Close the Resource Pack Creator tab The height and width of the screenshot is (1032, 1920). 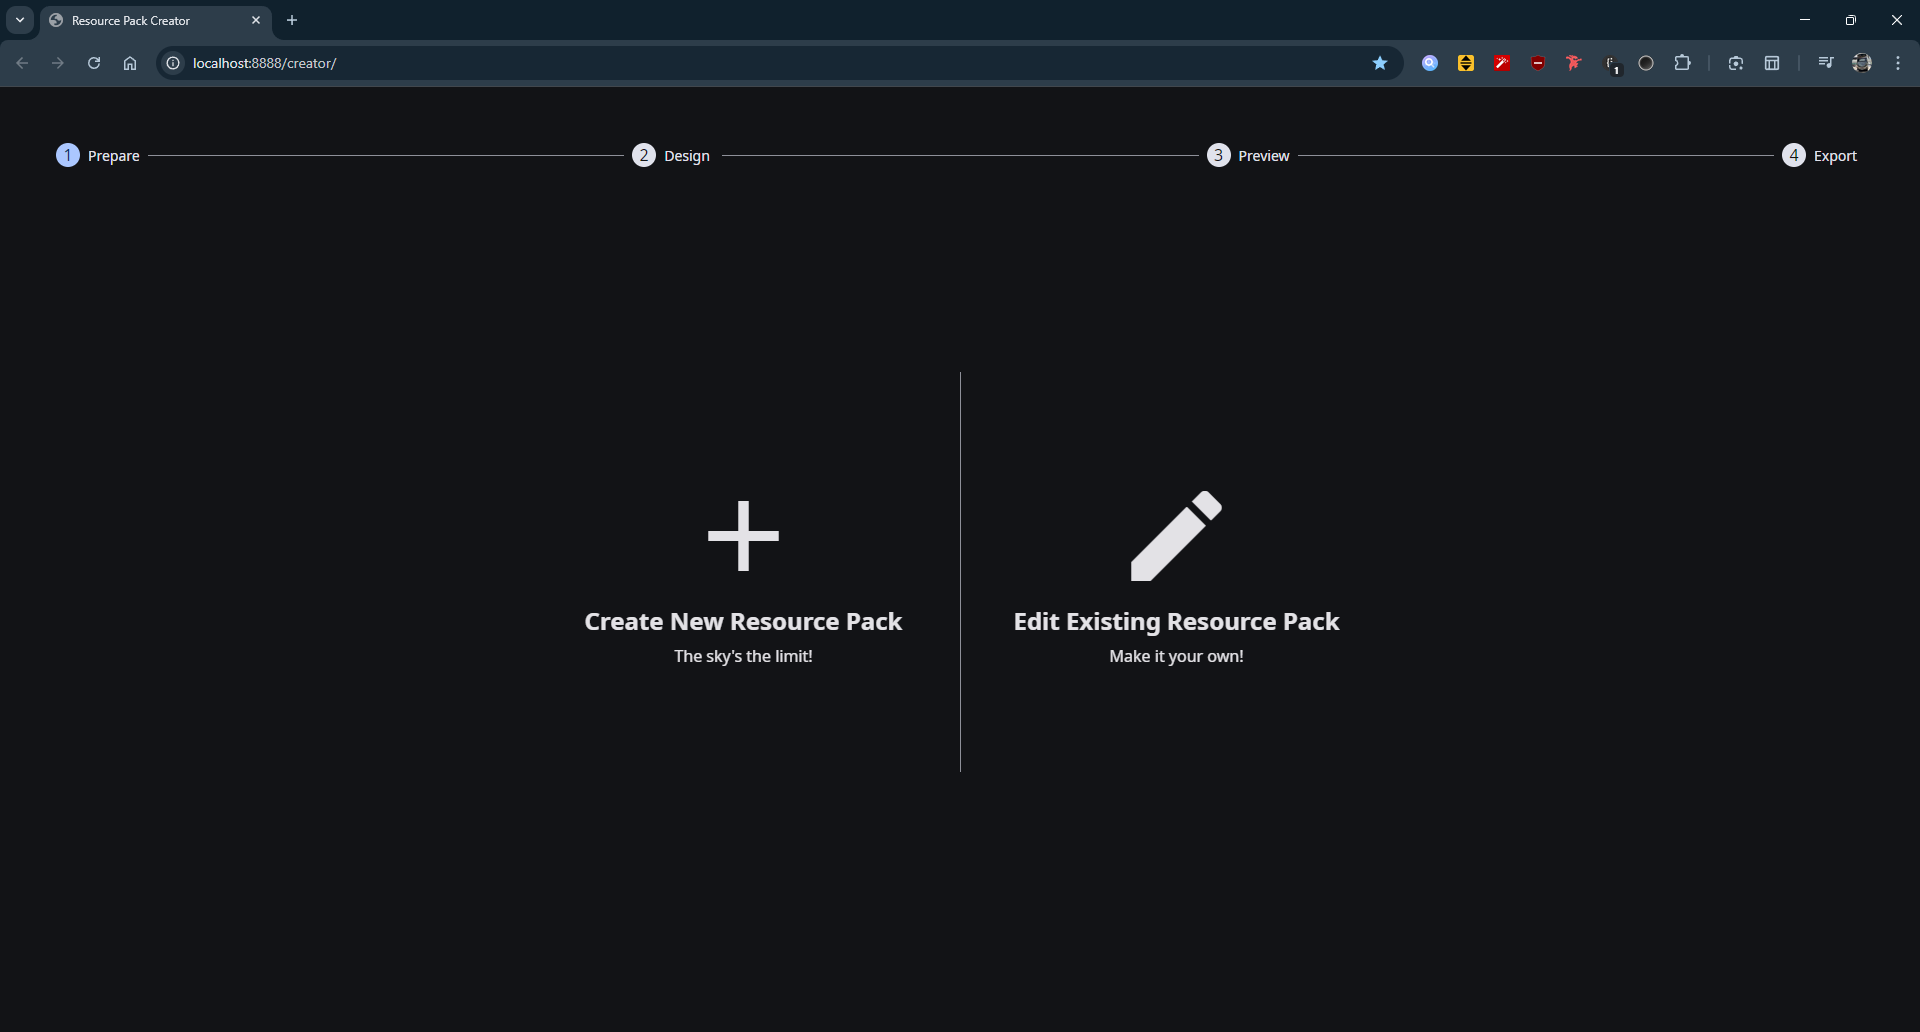click(x=256, y=20)
